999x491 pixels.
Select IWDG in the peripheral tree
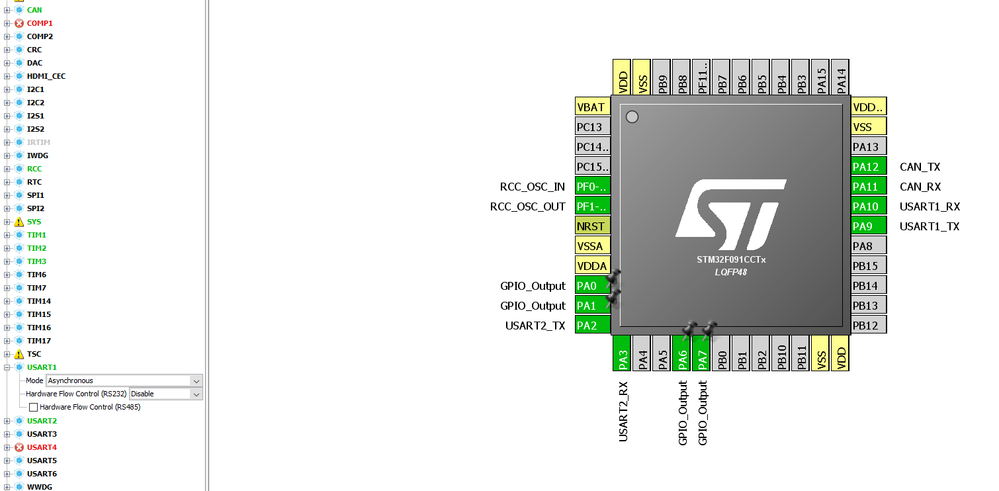pyautogui.click(x=37, y=155)
